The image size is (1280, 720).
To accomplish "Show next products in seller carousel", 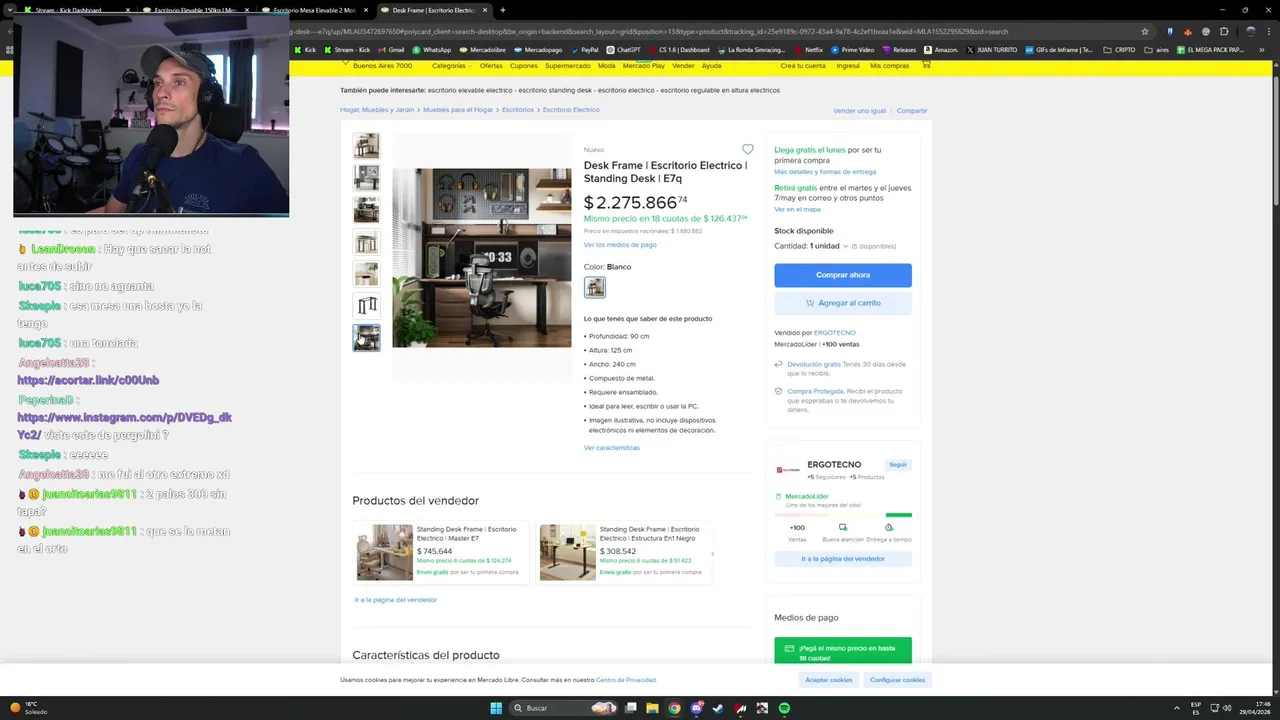I will click(712, 553).
